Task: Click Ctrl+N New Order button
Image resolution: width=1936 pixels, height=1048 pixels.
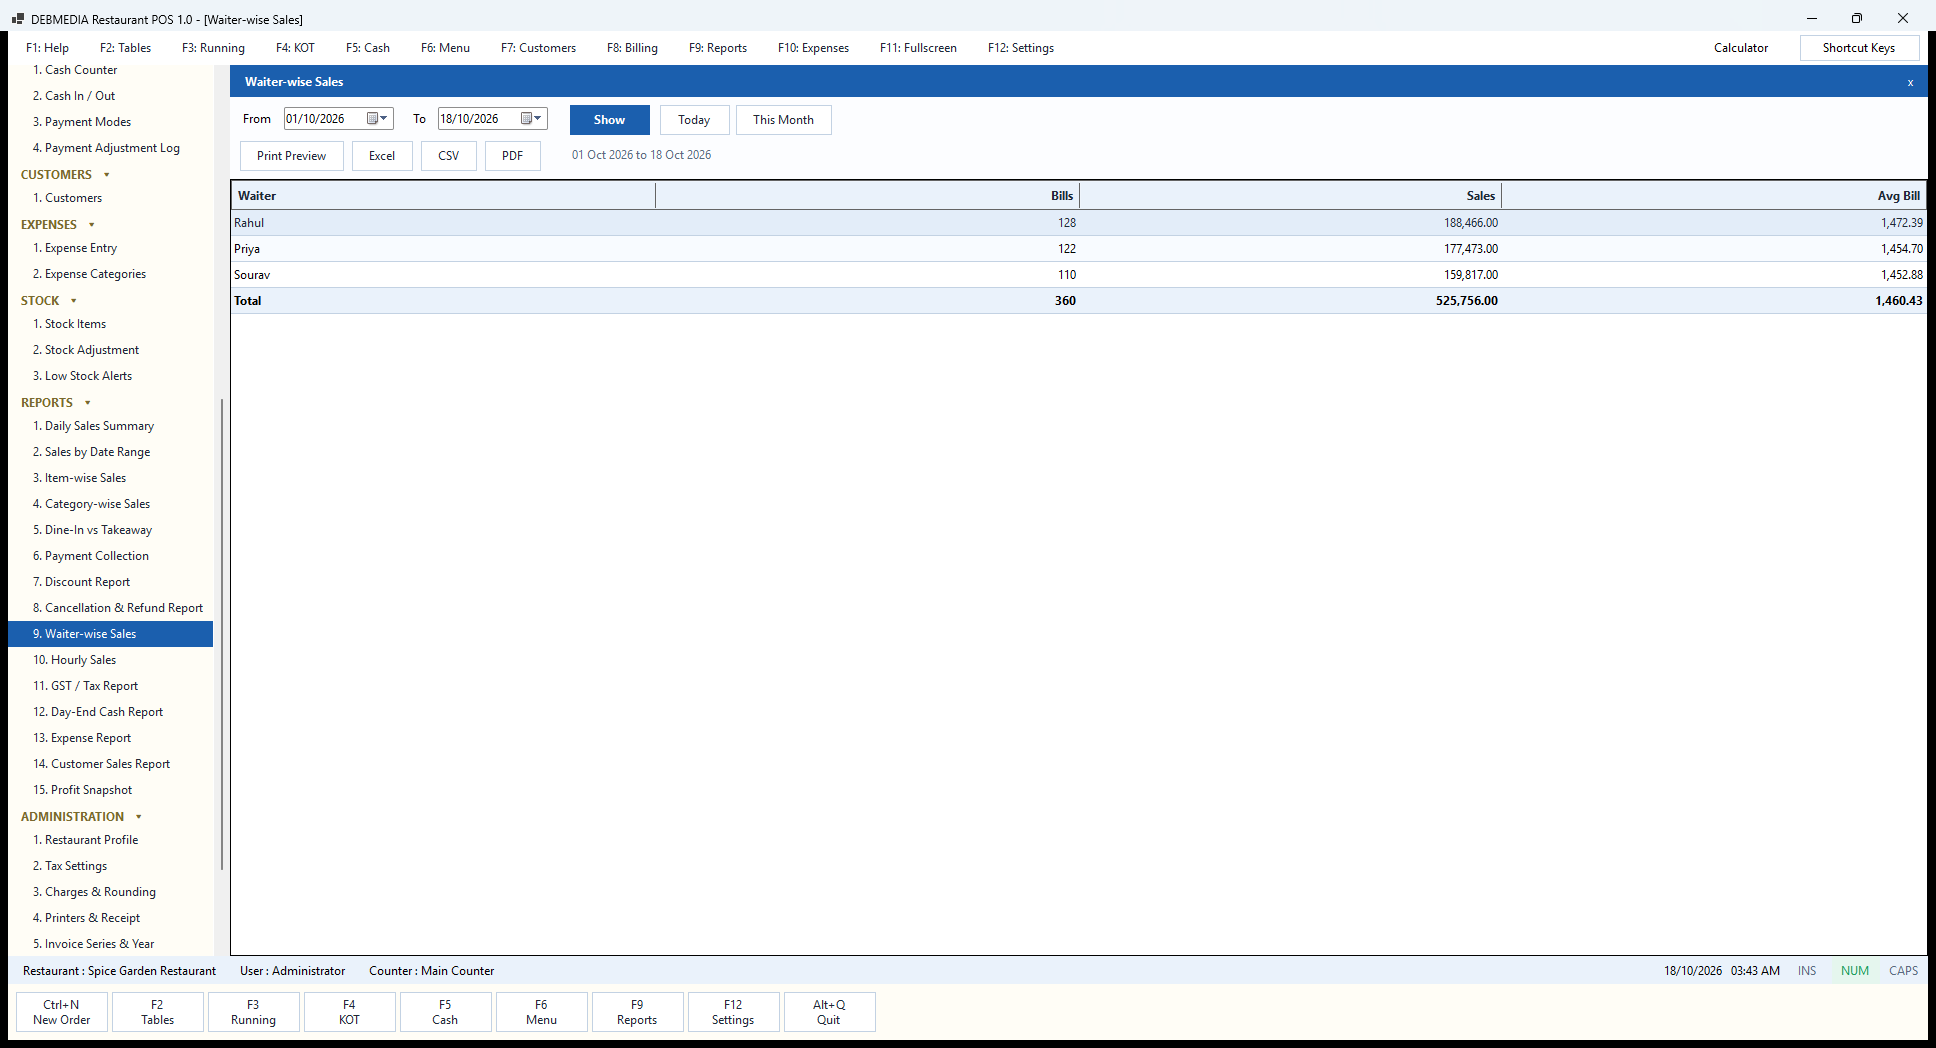Action: [x=62, y=1012]
